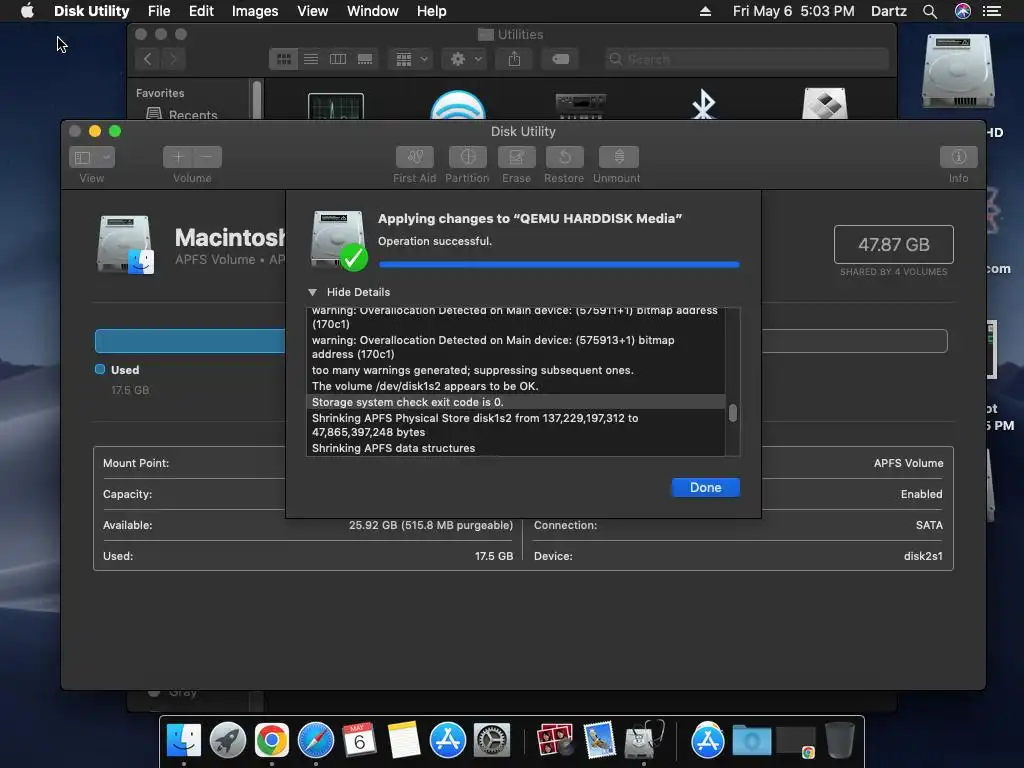The height and width of the screenshot is (768, 1024).
Task: Click the Available '25.92 GB' value
Action: [431, 525]
